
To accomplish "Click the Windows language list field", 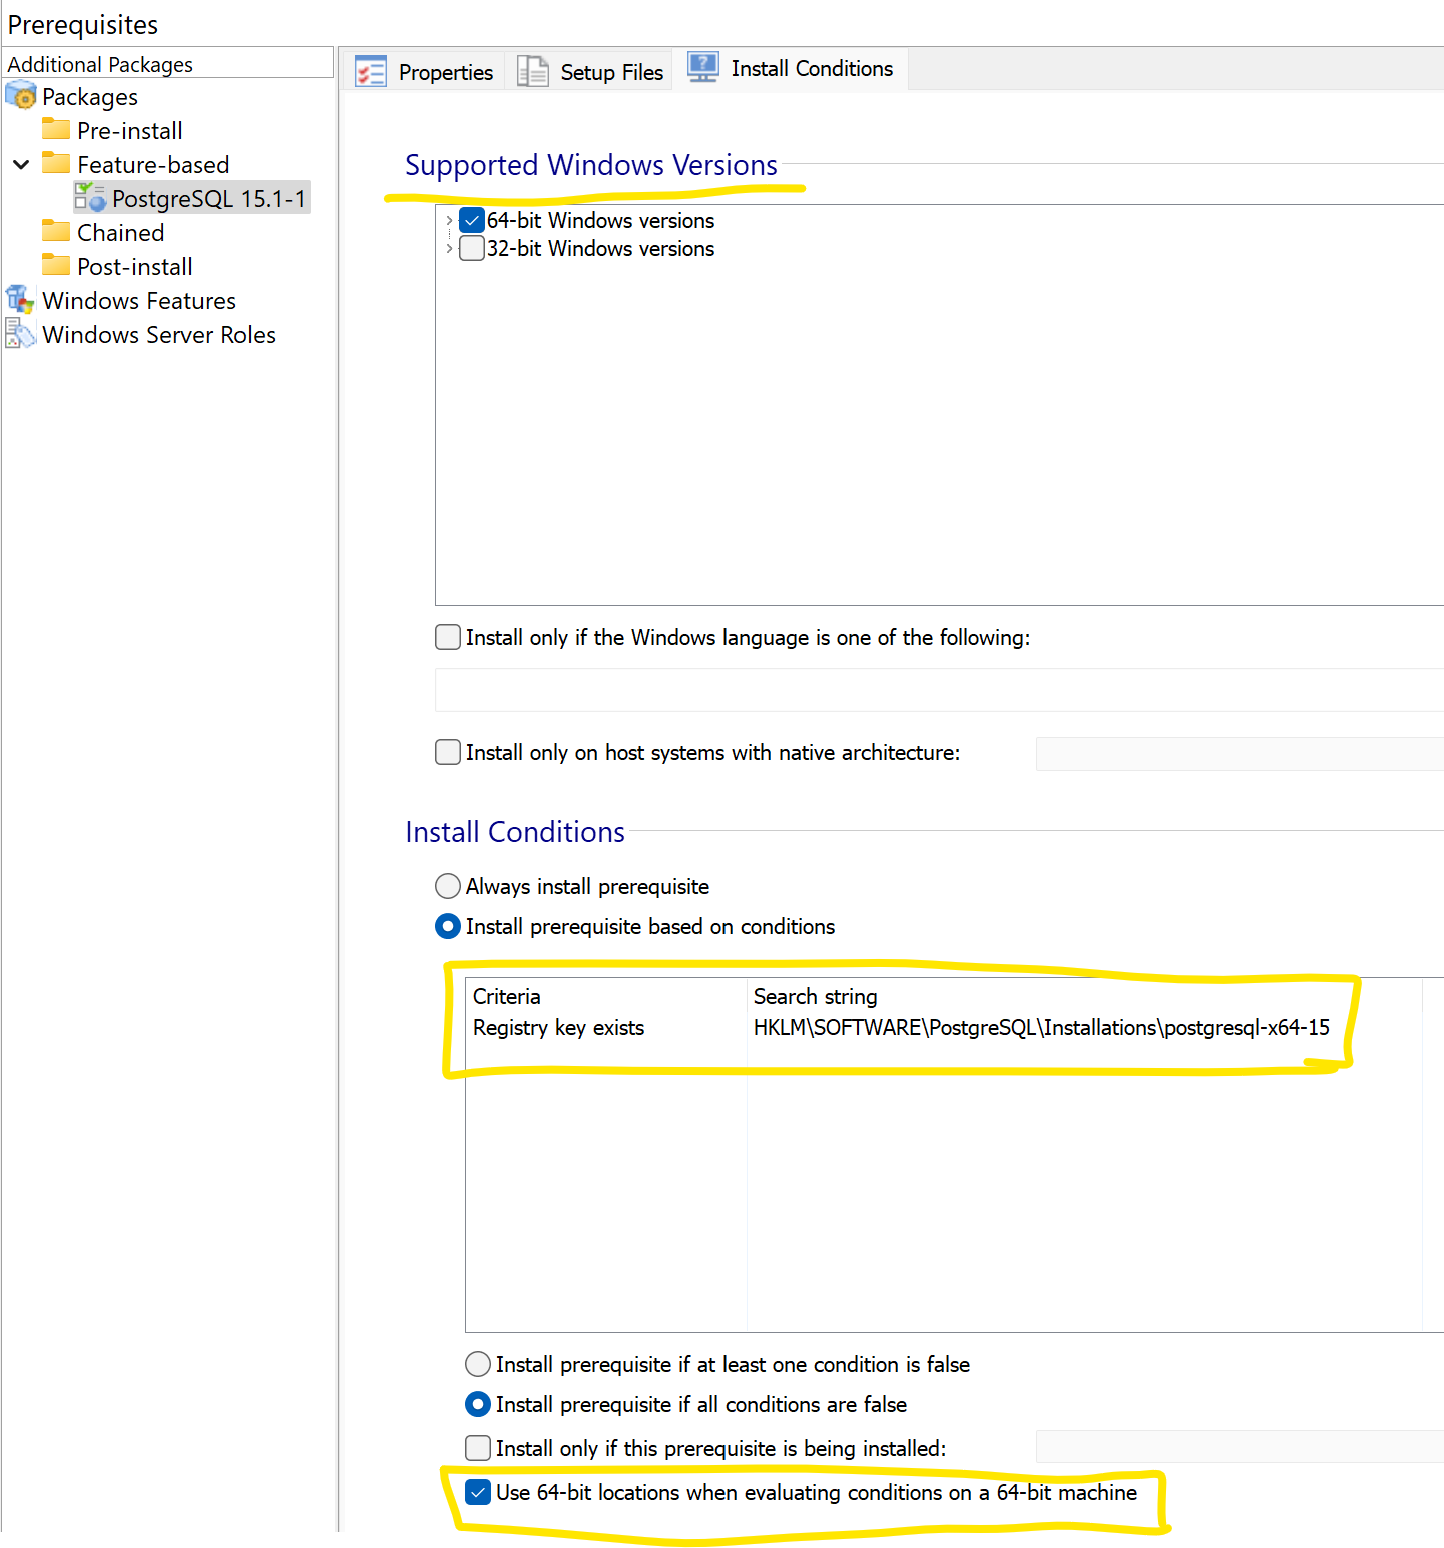I will [939, 690].
